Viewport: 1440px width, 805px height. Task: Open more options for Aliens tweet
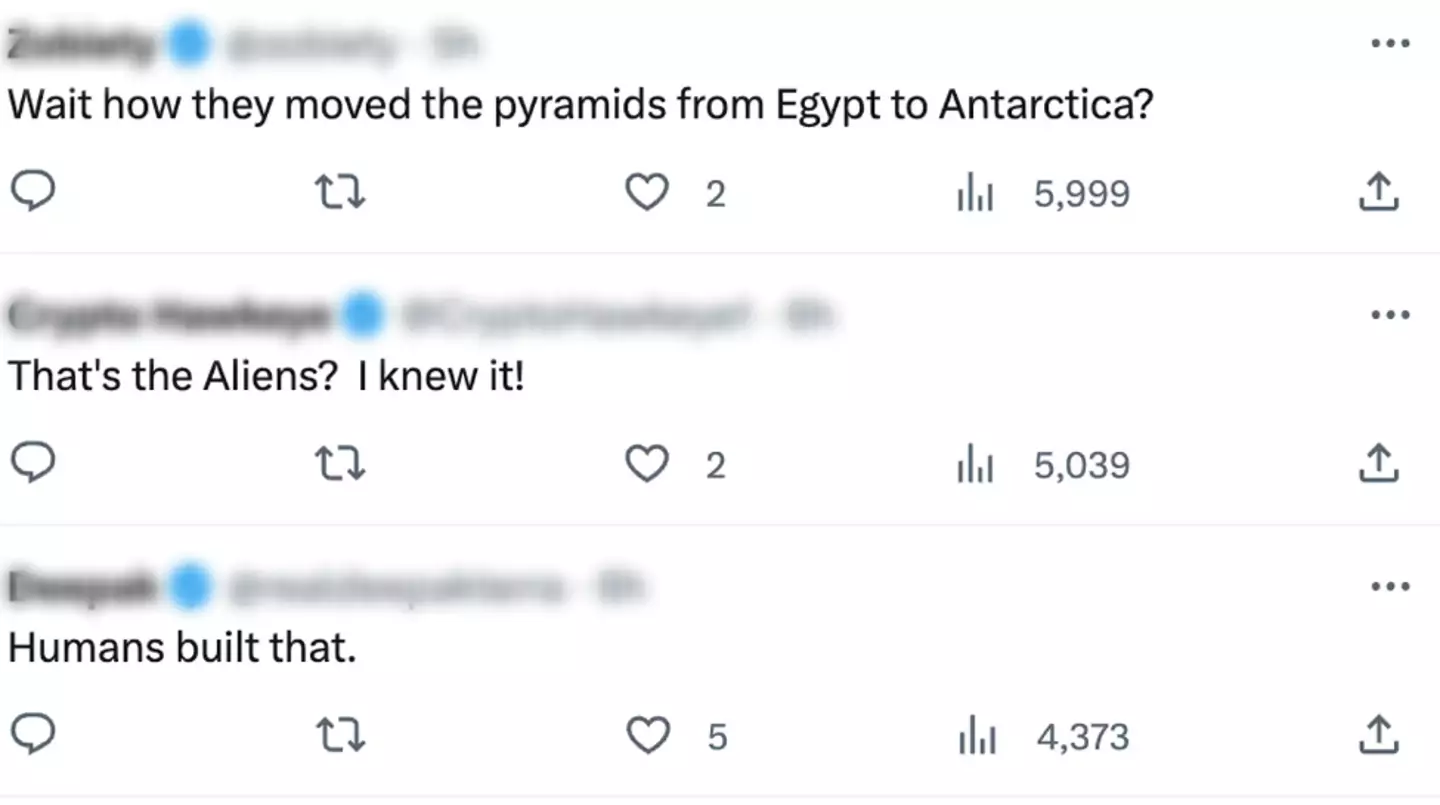(x=1390, y=315)
